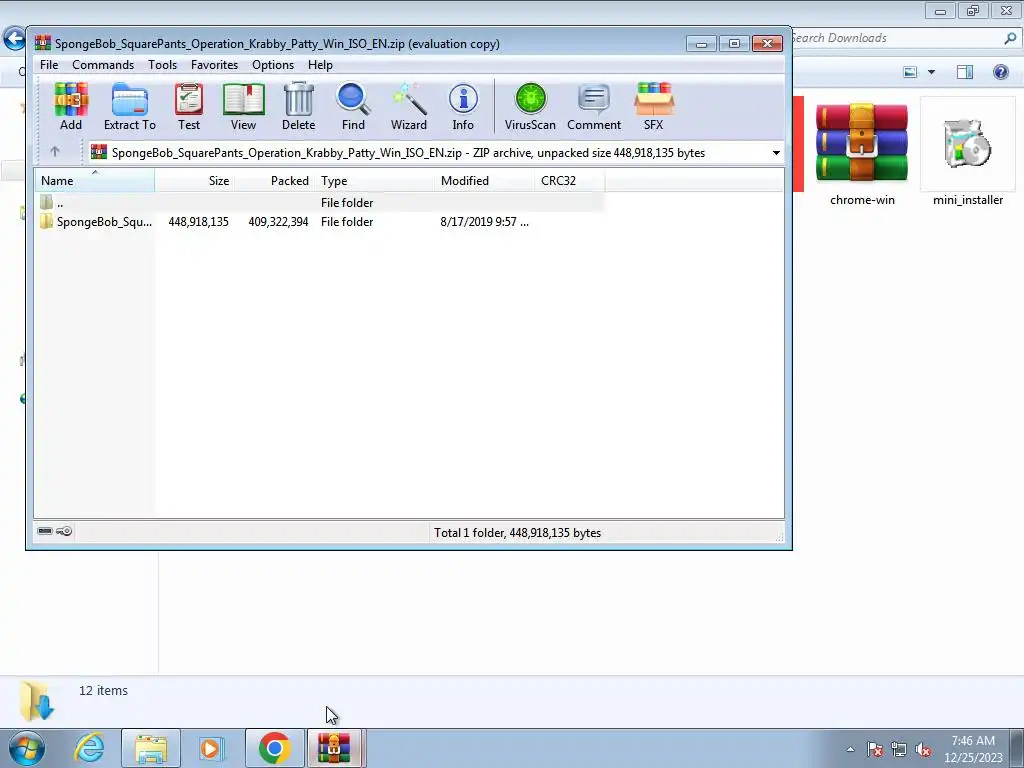Click WinRAR taskbar button
1024x768 pixels.
(335, 748)
